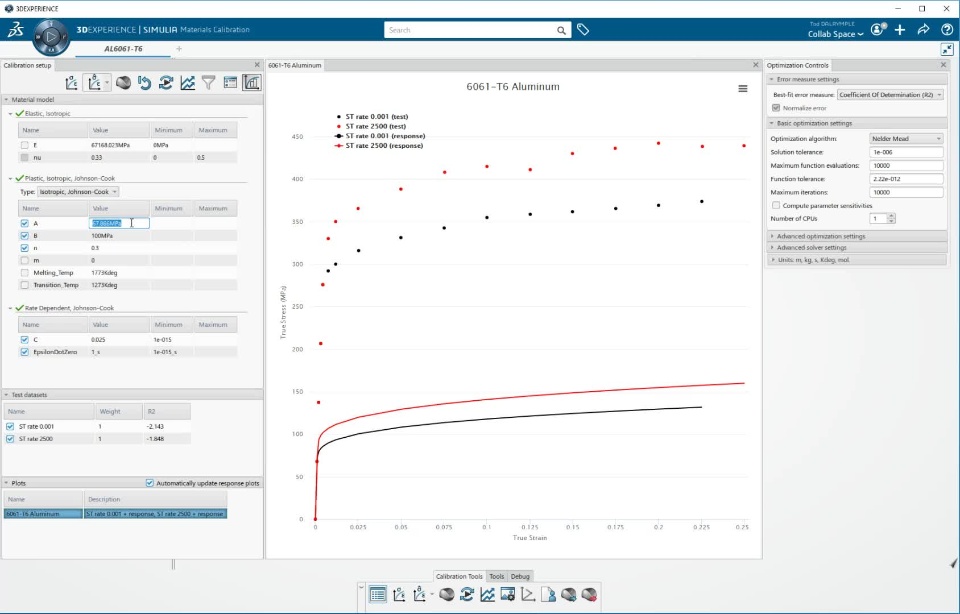The image size is (960, 614).
Task: Toggle ST rate 2500 (response) legend entry
Action: (x=379, y=146)
